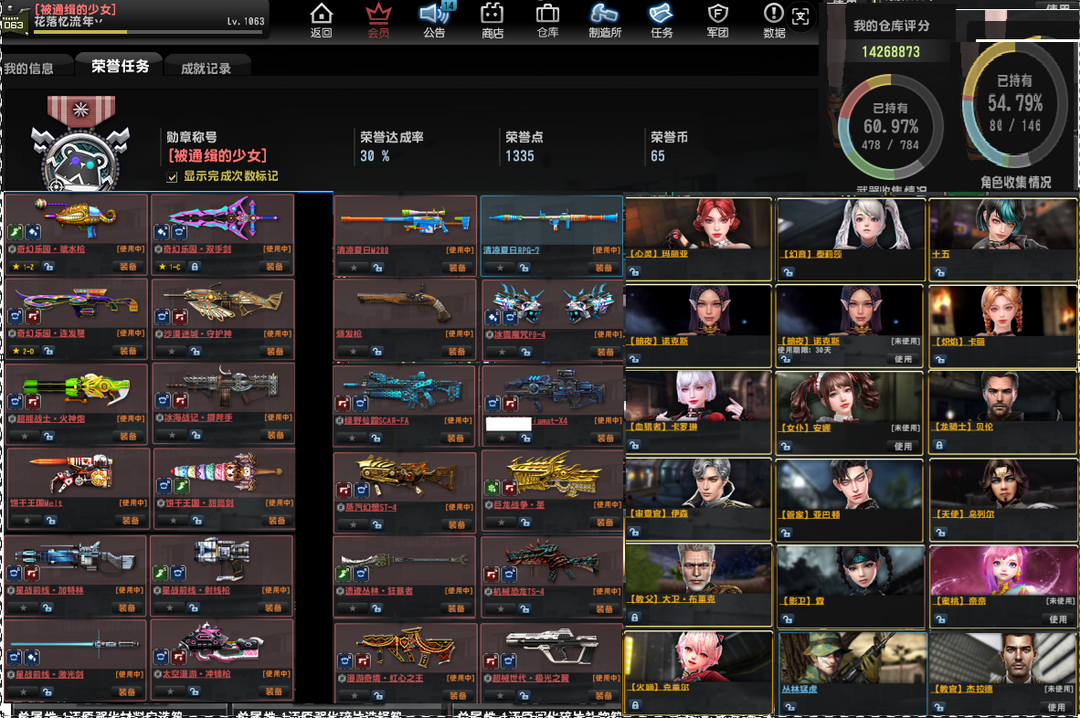The image size is (1080, 718).
Task: Select the 【火瞄】克莱尔 character portrait
Action: click(x=698, y=657)
